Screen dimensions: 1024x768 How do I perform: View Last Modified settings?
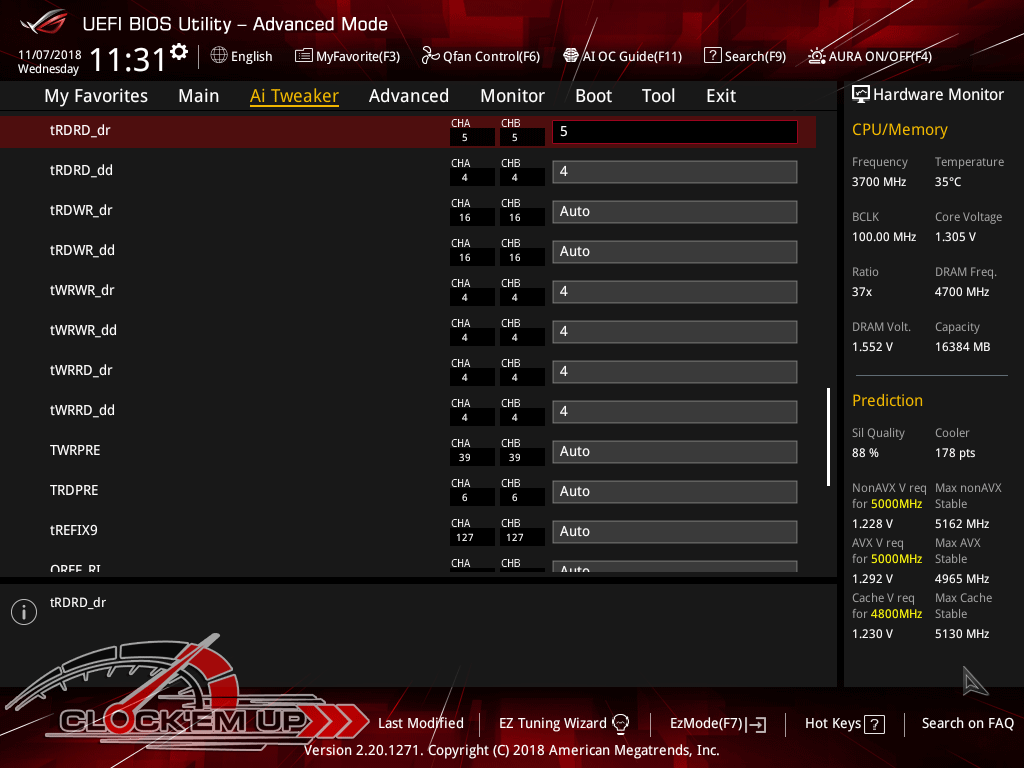[420, 723]
